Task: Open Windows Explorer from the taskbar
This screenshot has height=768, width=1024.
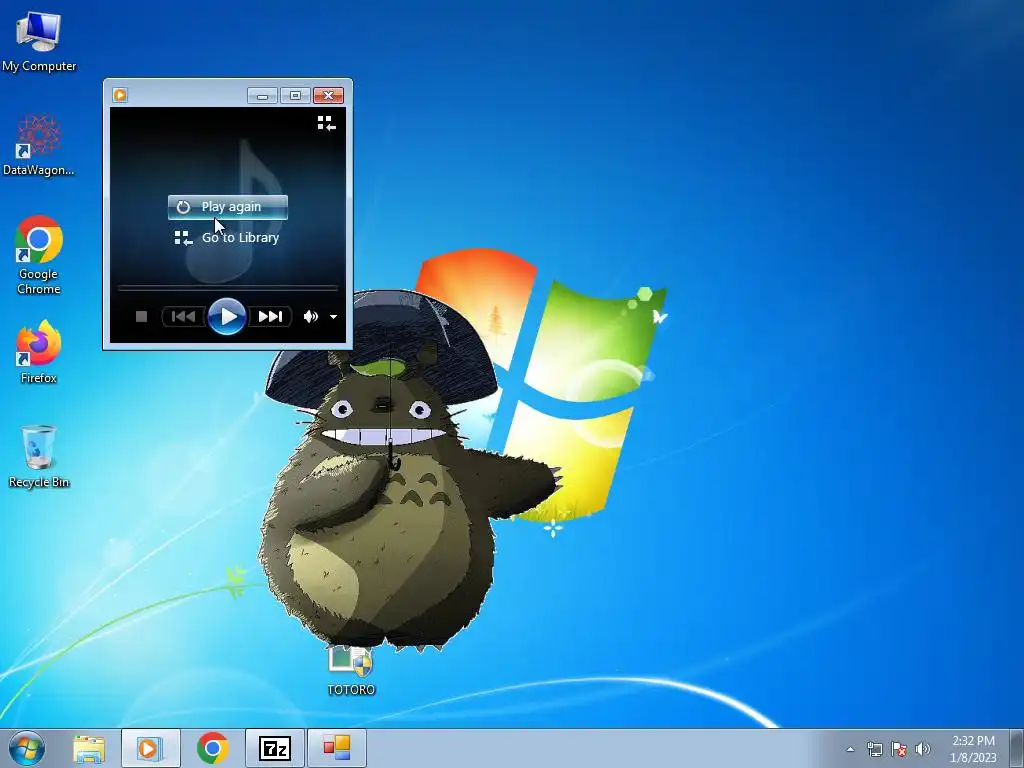Action: (89, 748)
